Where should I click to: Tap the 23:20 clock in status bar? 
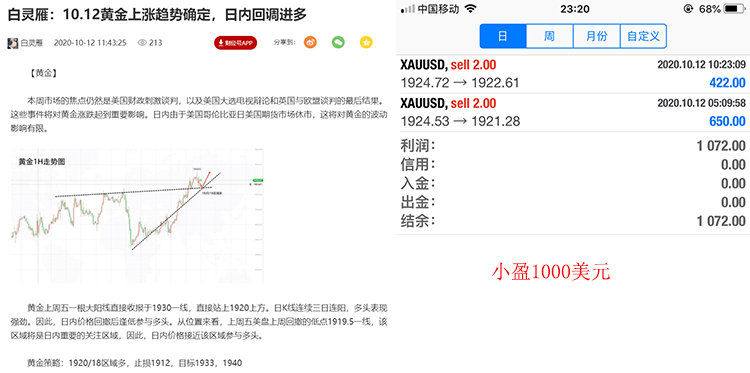coord(574,9)
